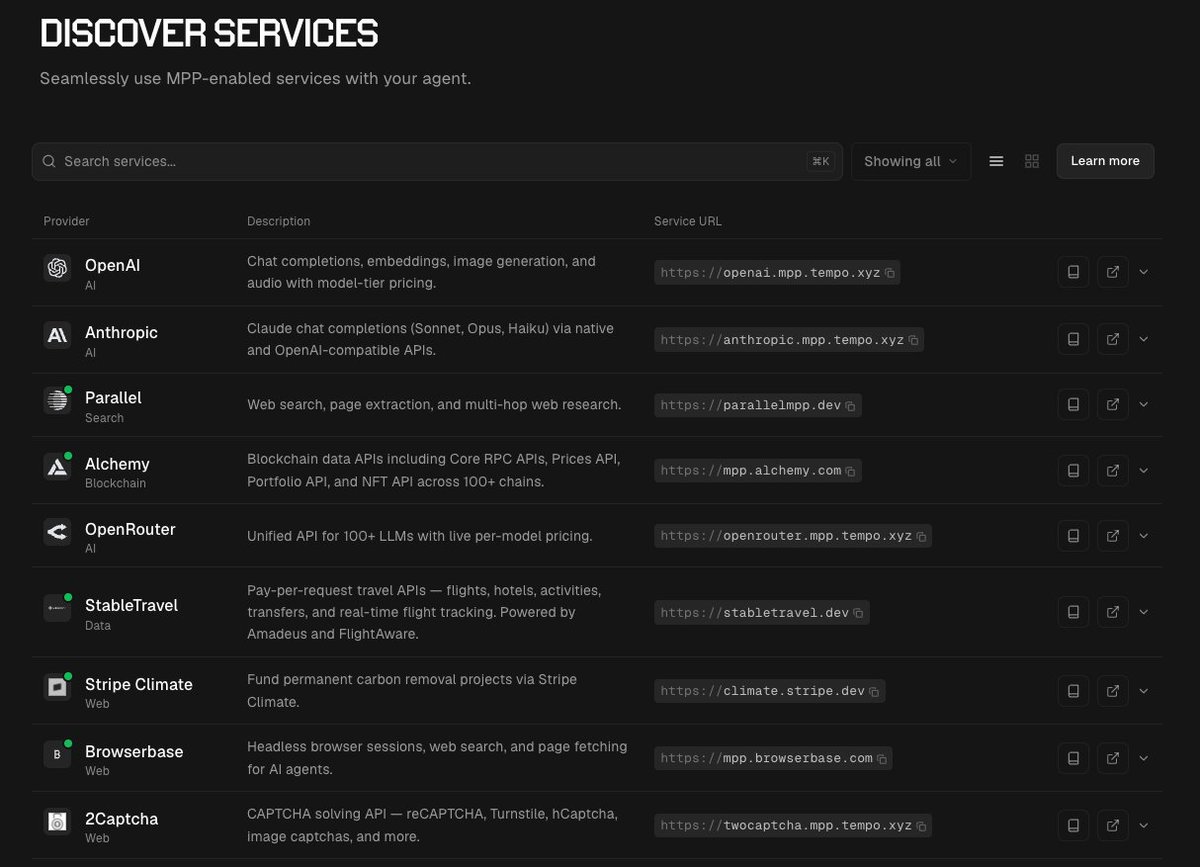Open docs icon for Alchemy row

(x=1073, y=470)
